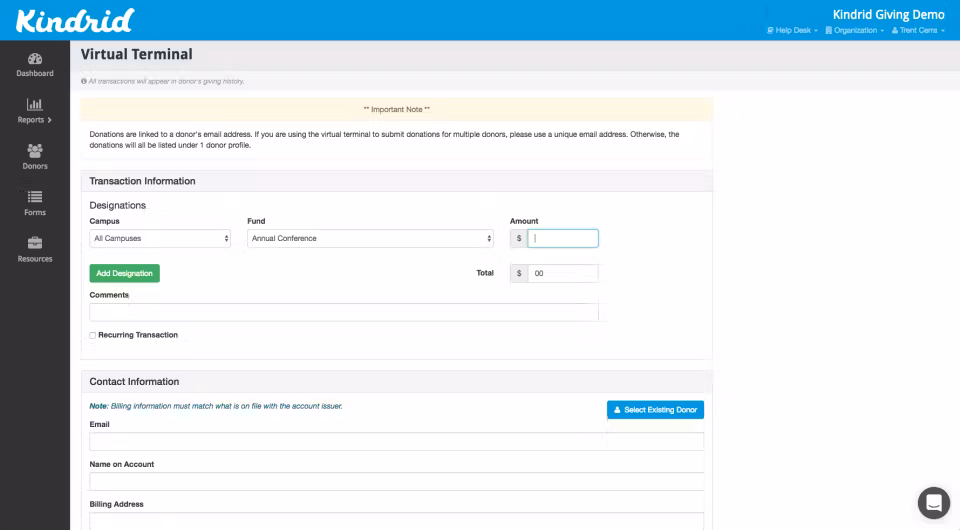
Task: Click Select Existing Donor button
Action: point(655,410)
